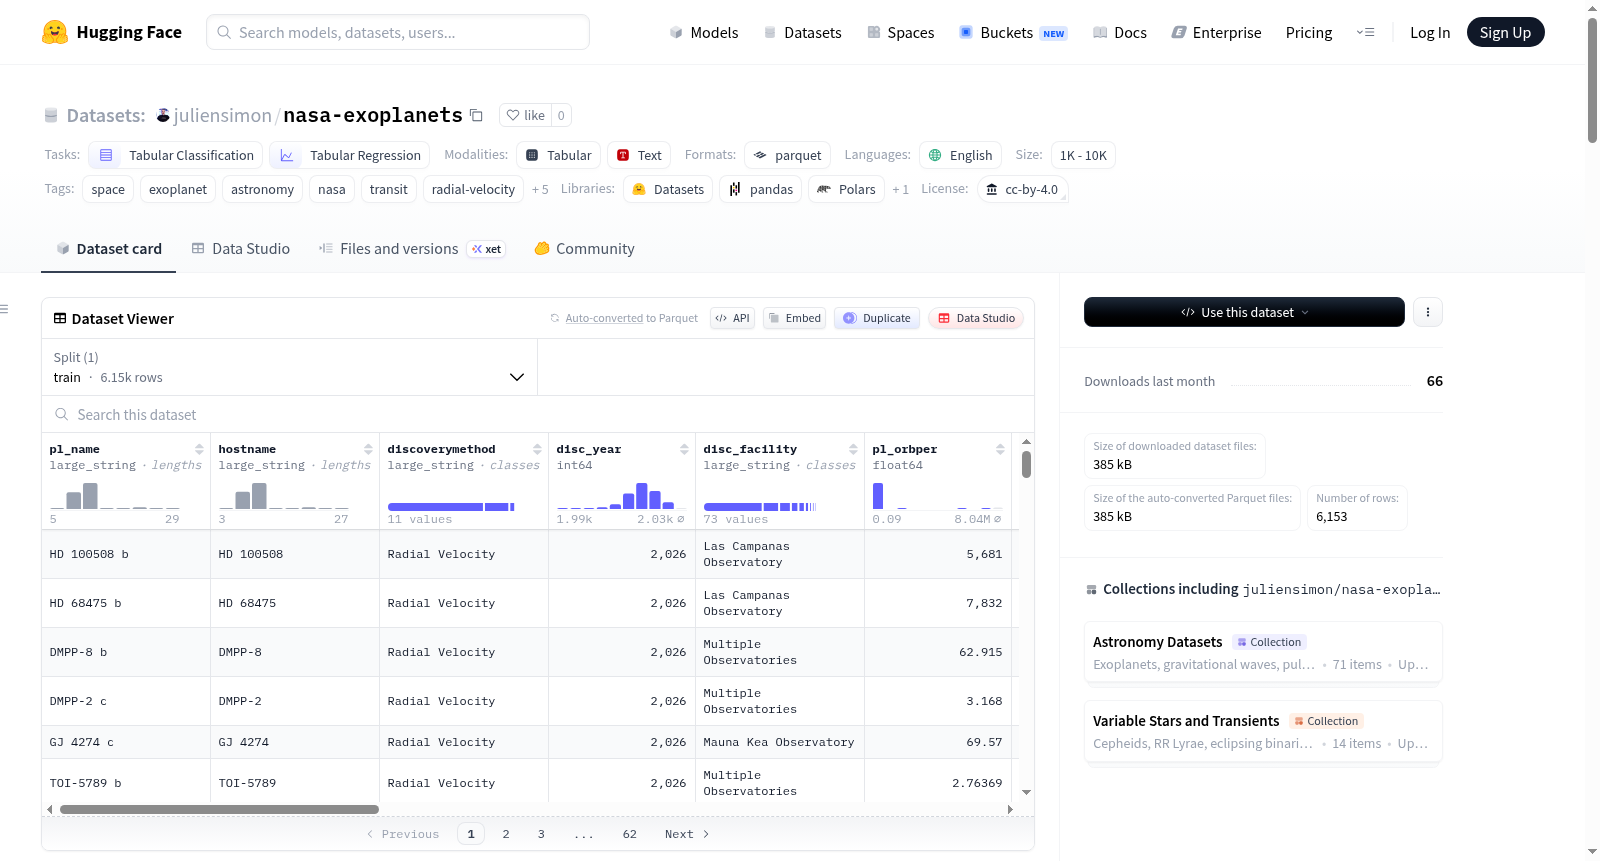This screenshot has height=861, width=1600.
Task: Switch to Files and versions tab
Action: tap(412, 249)
